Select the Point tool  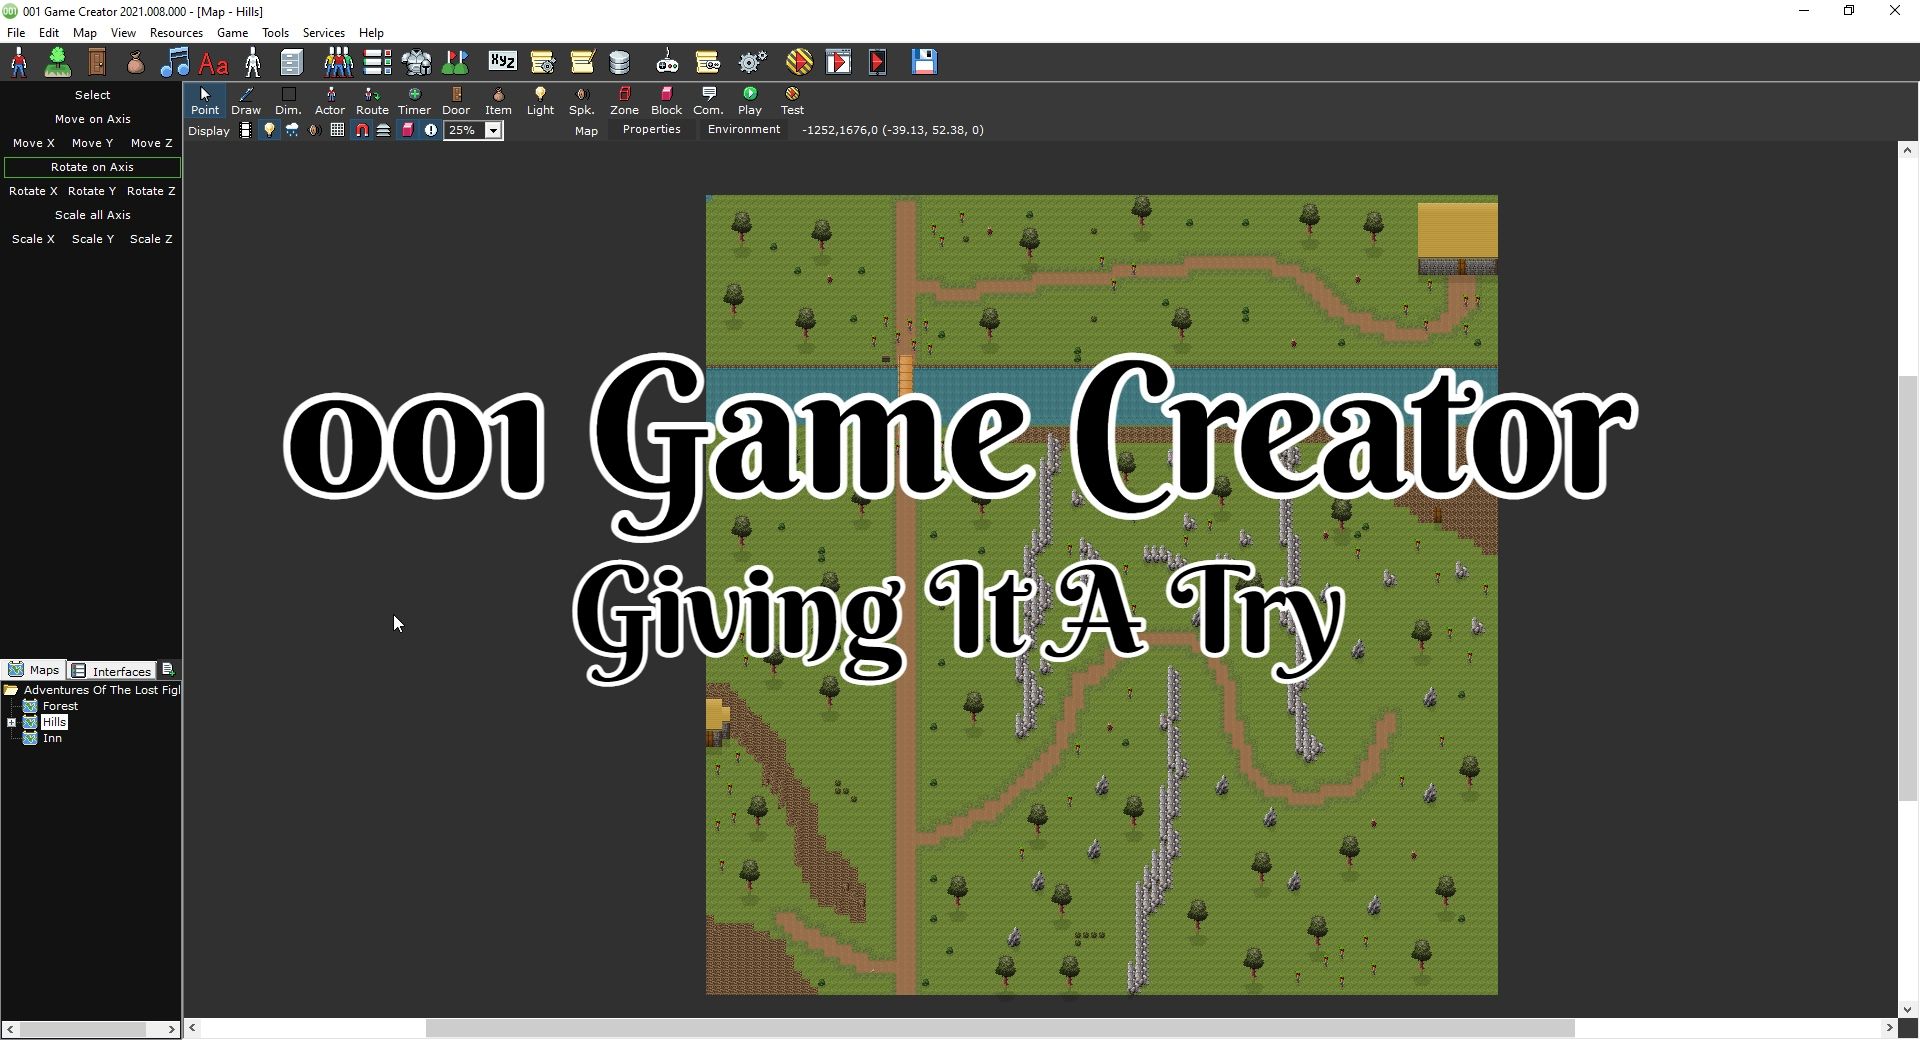pyautogui.click(x=205, y=101)
